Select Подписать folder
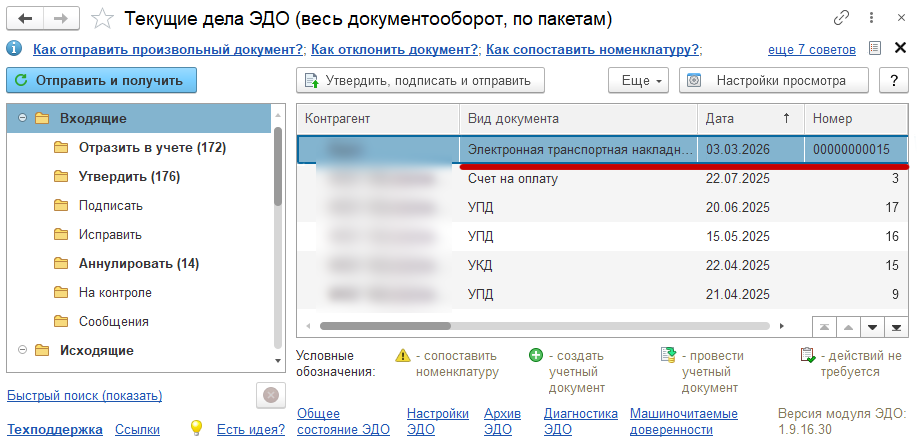This screenshot has width=921, height=445. pyautogui.click(x=110, y=205)
